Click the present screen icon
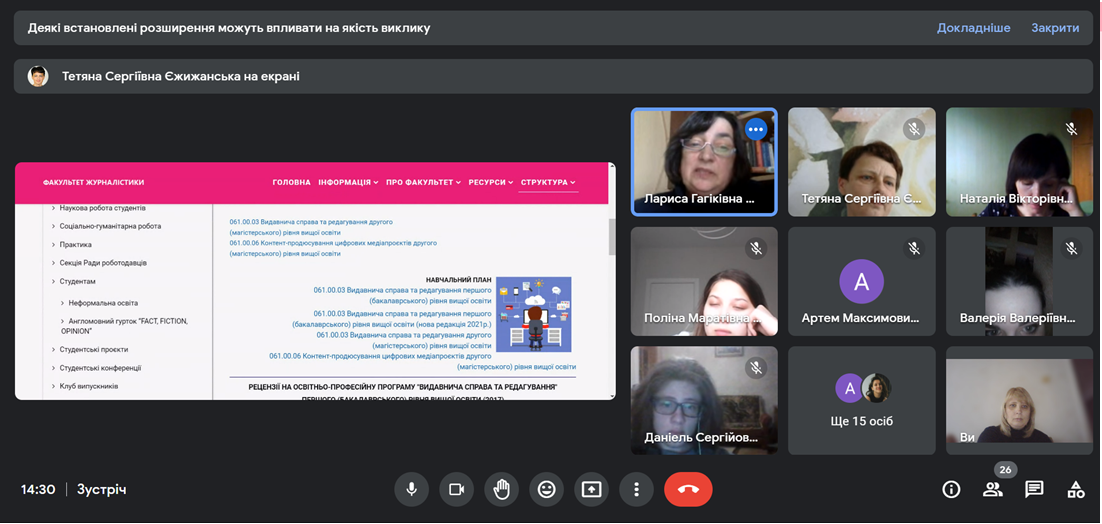Image resolution: width=1102 pixels, height=524 pixels. (x=592, y=490)
